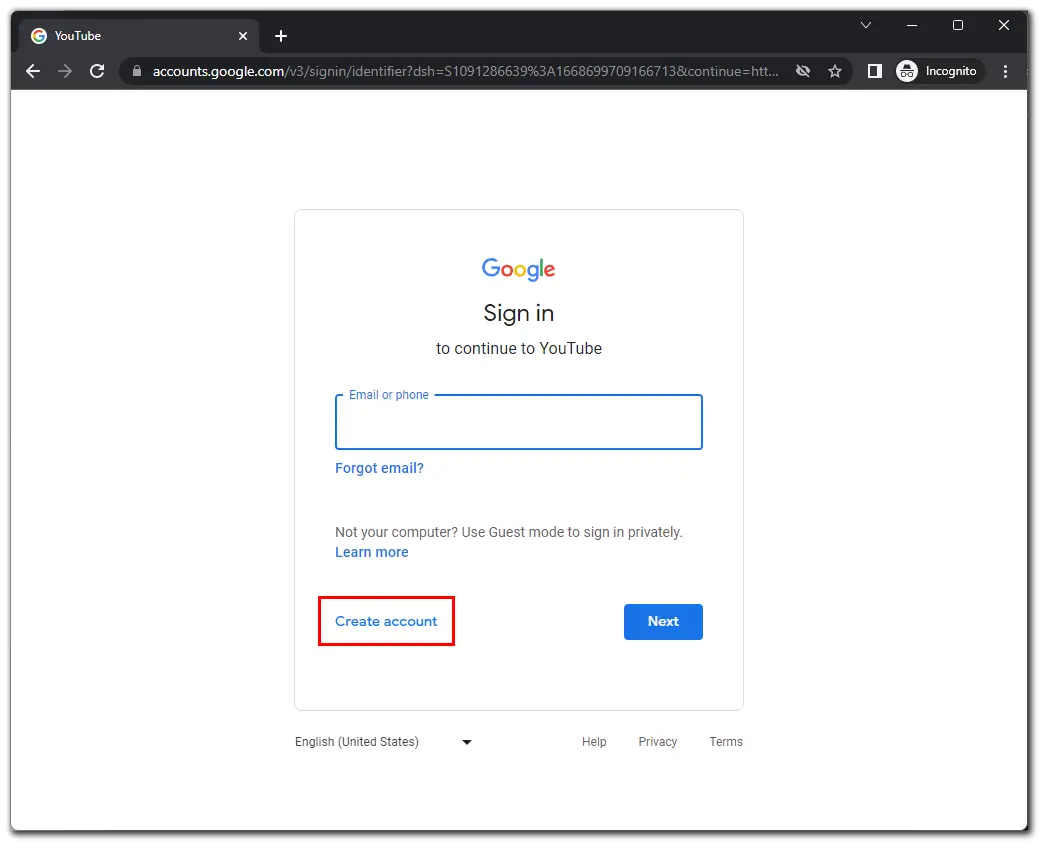Open the Terms footer link

[726, 742]
